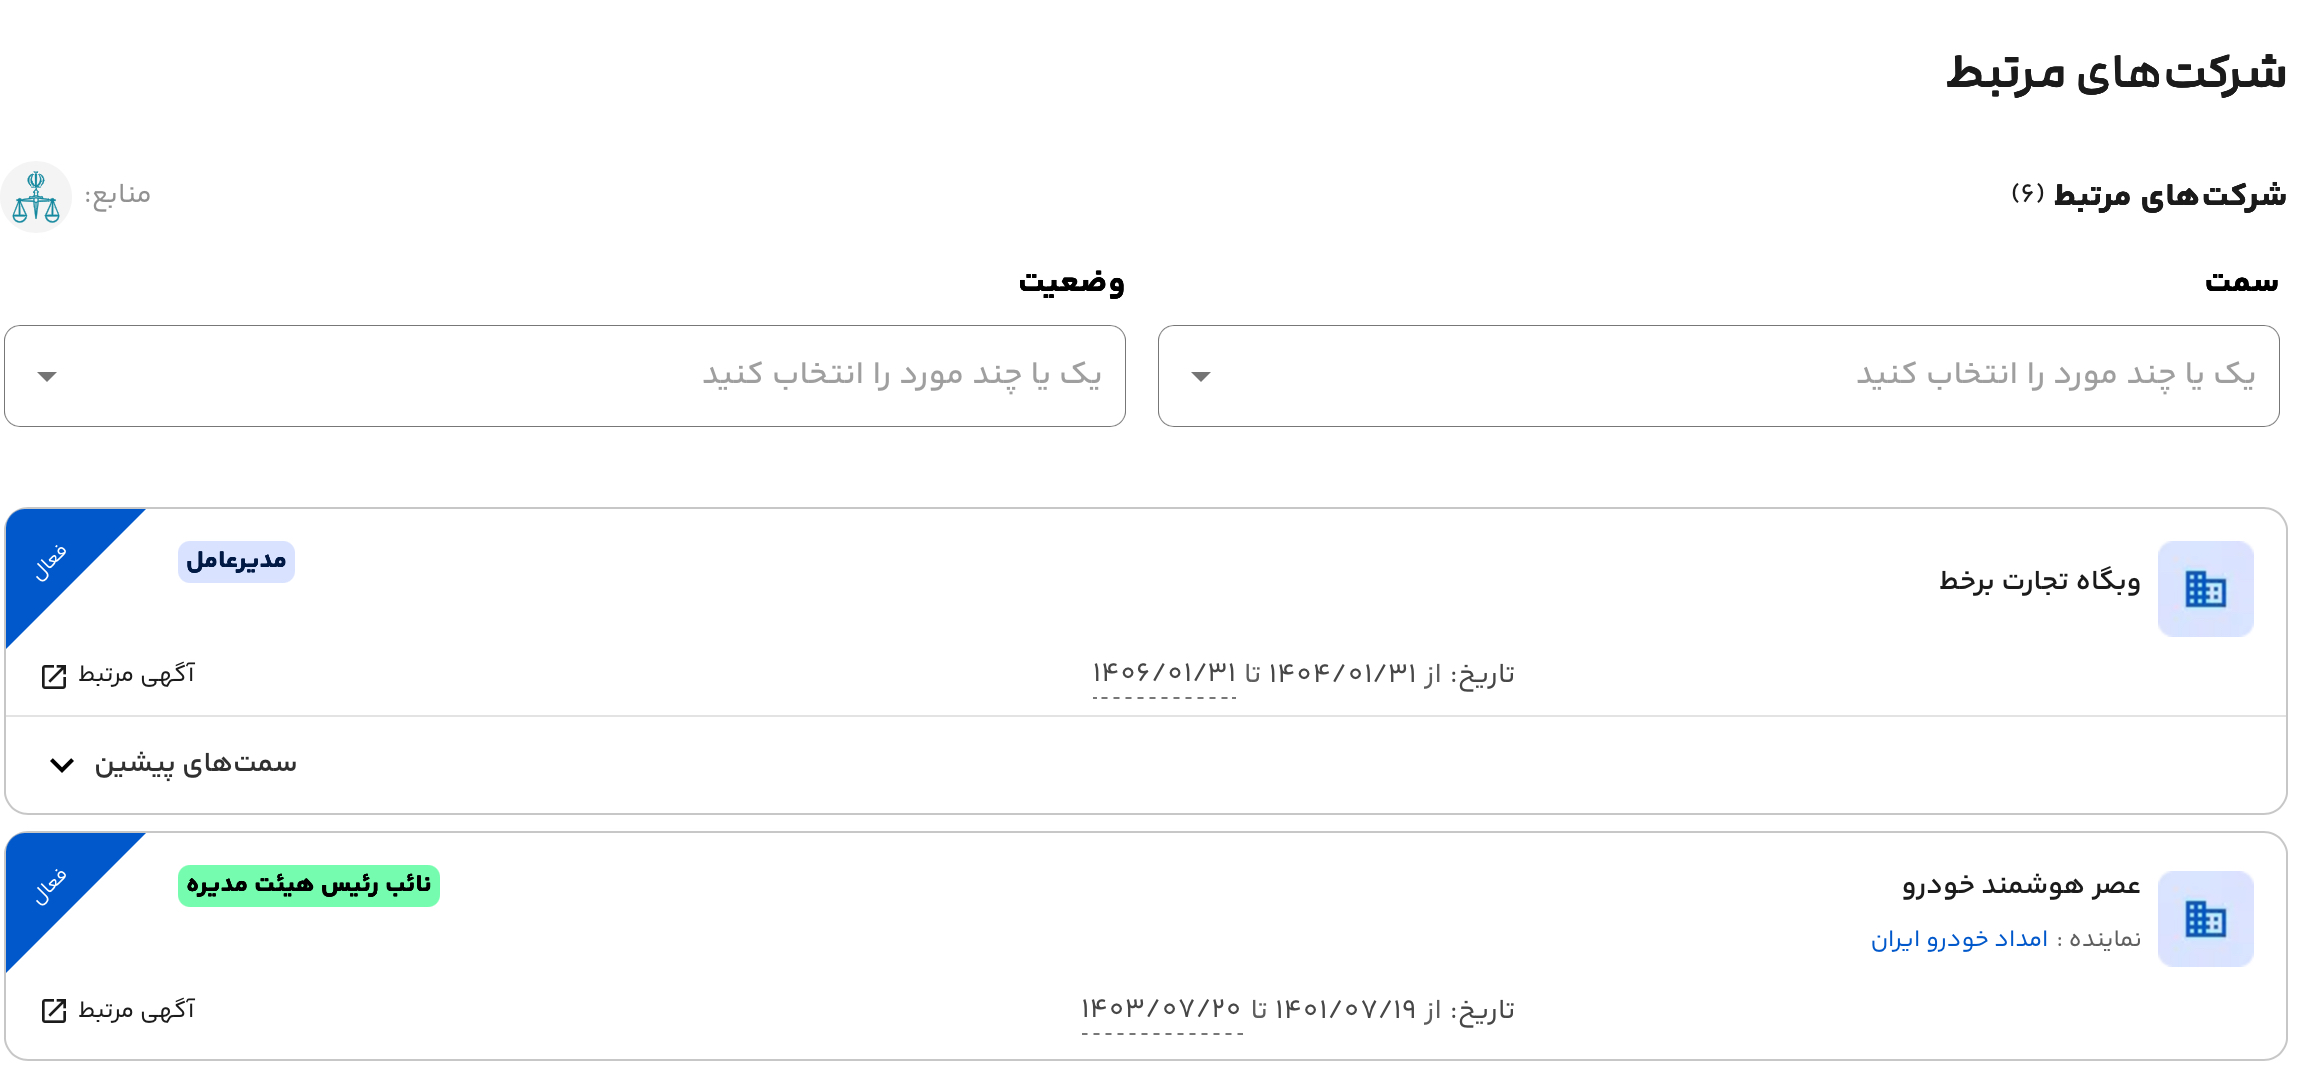The height and width of the screenshot is (1071, 2318).
Task: Click the arrow of the سمت dropdown
Action: 1201,377
